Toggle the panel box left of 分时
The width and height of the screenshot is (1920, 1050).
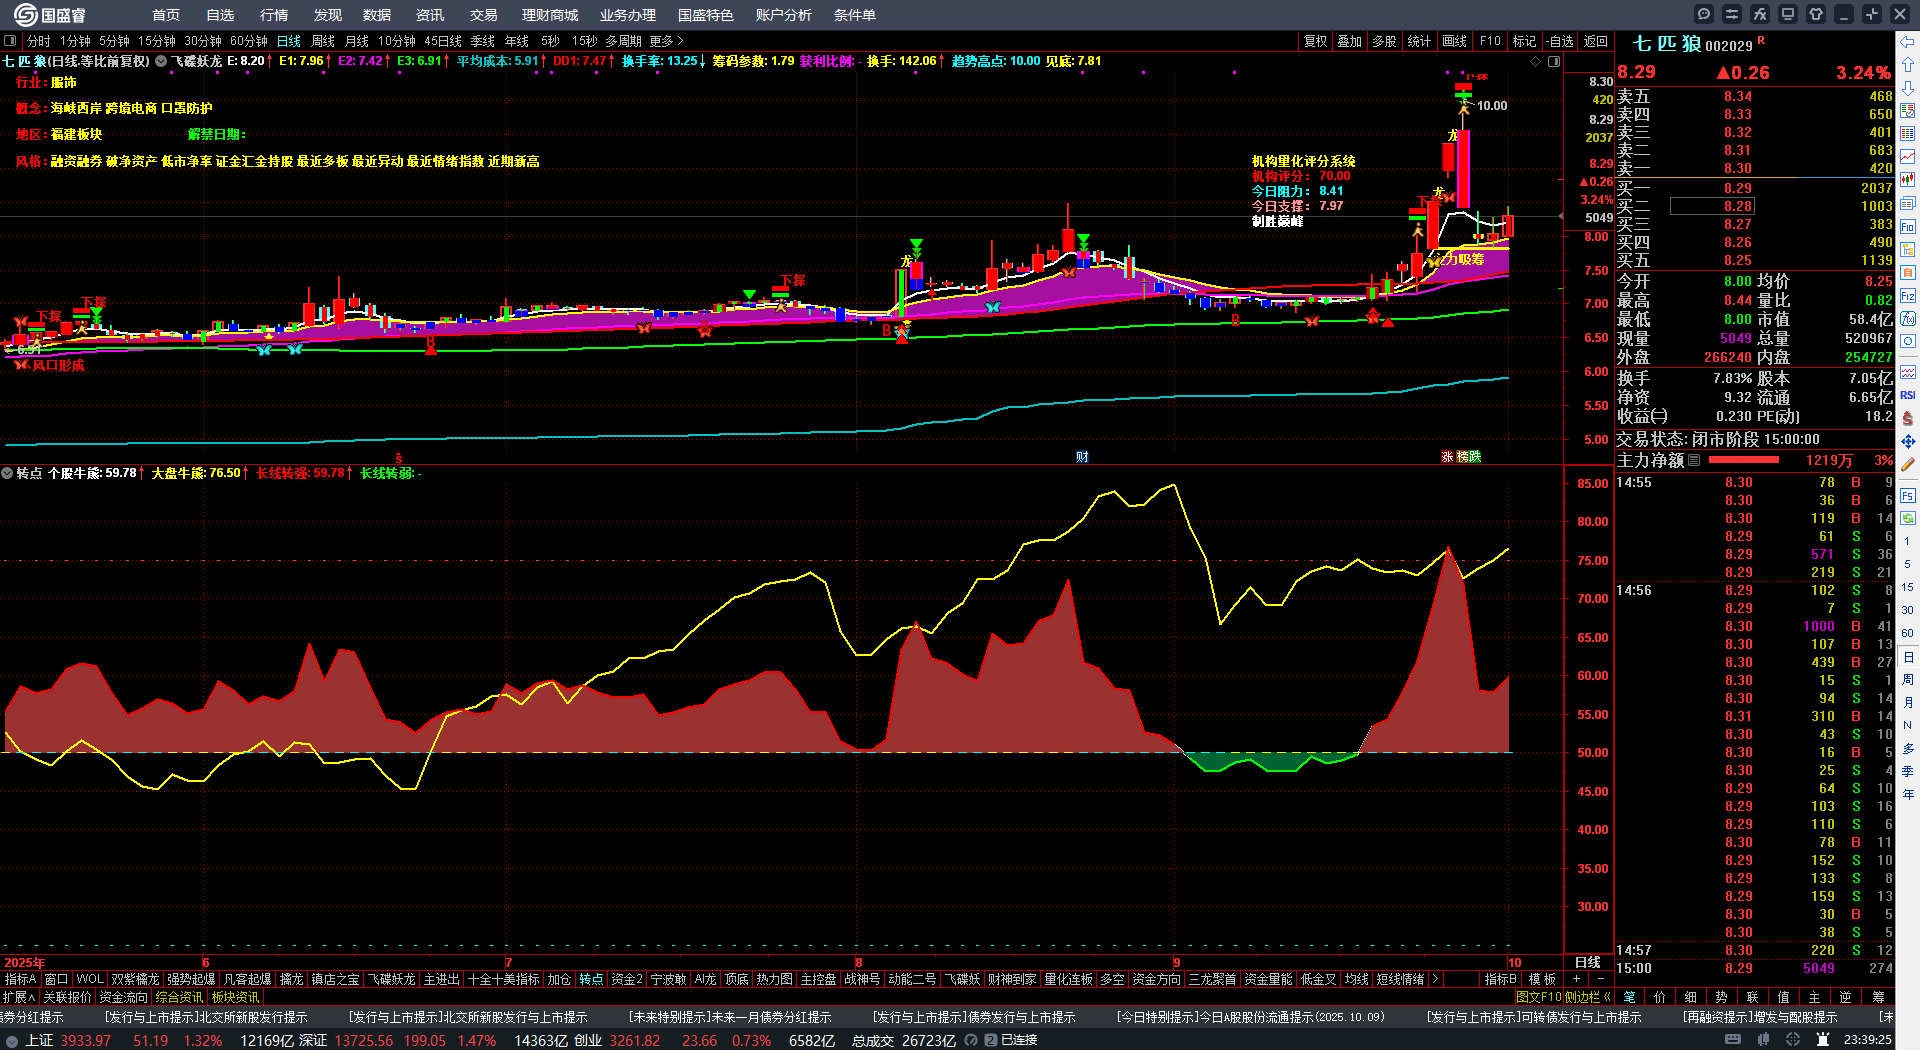click(10, 41)
